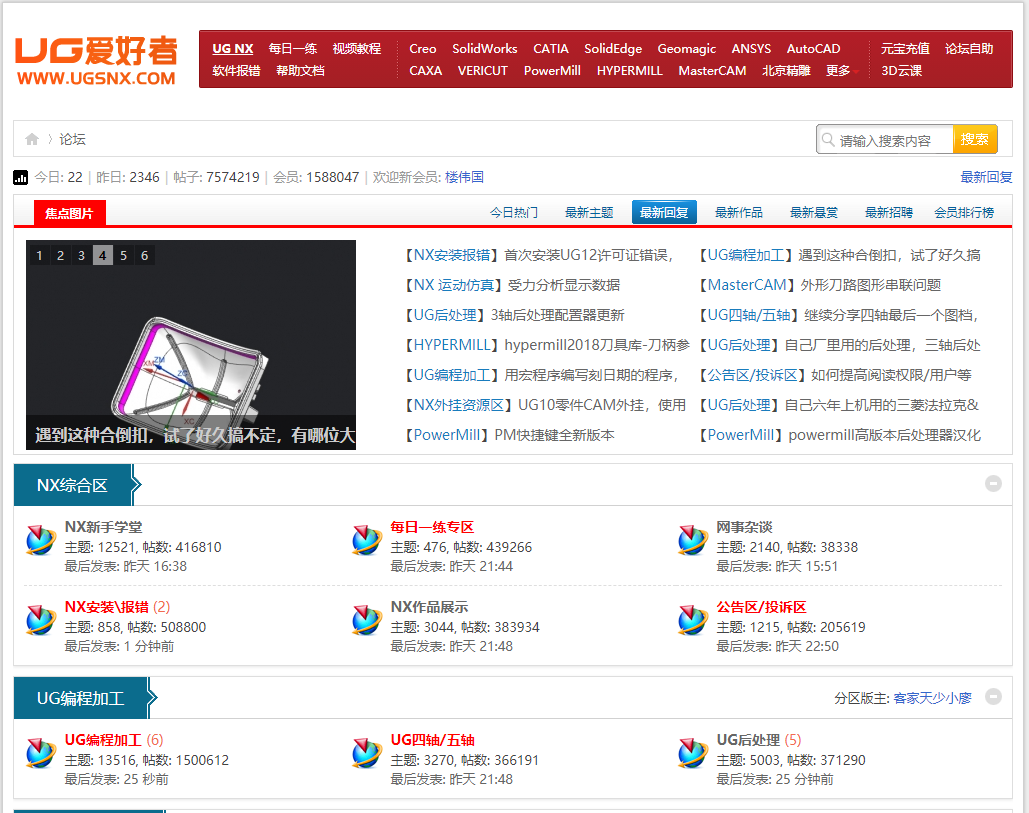Open 每日一练 navigation item
Image resolution: width=1029 pixels, height=813 pixels.
[x=293, y=49]
